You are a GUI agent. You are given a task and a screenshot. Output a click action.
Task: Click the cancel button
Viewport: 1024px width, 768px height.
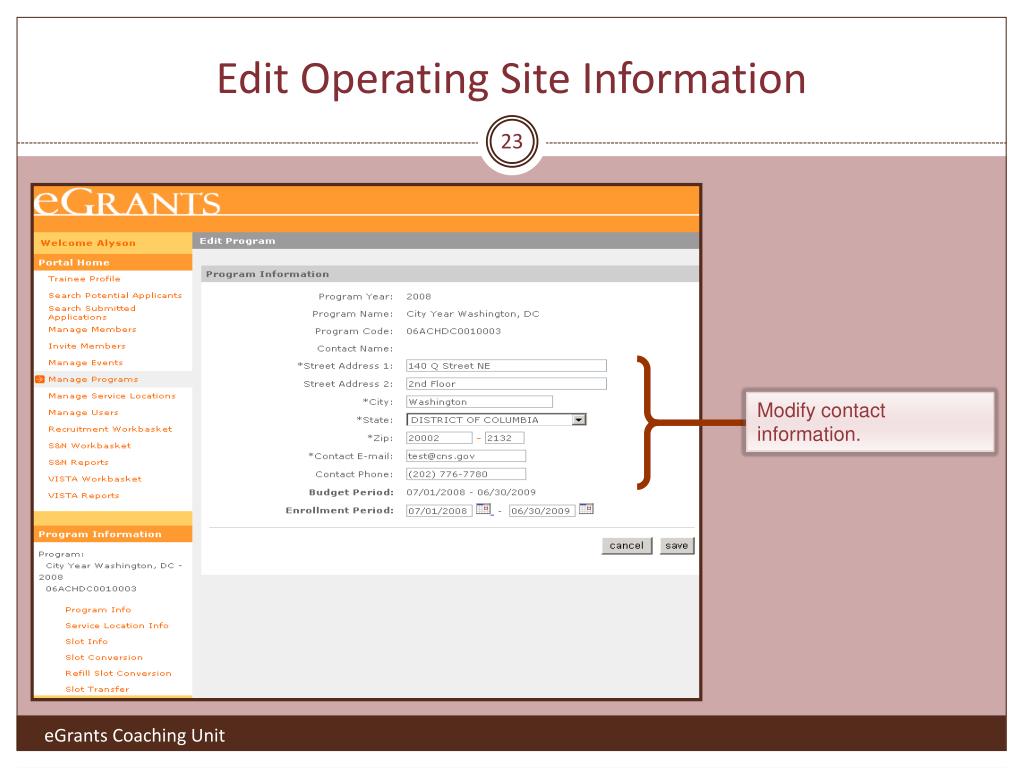click(x=626, y=545)
